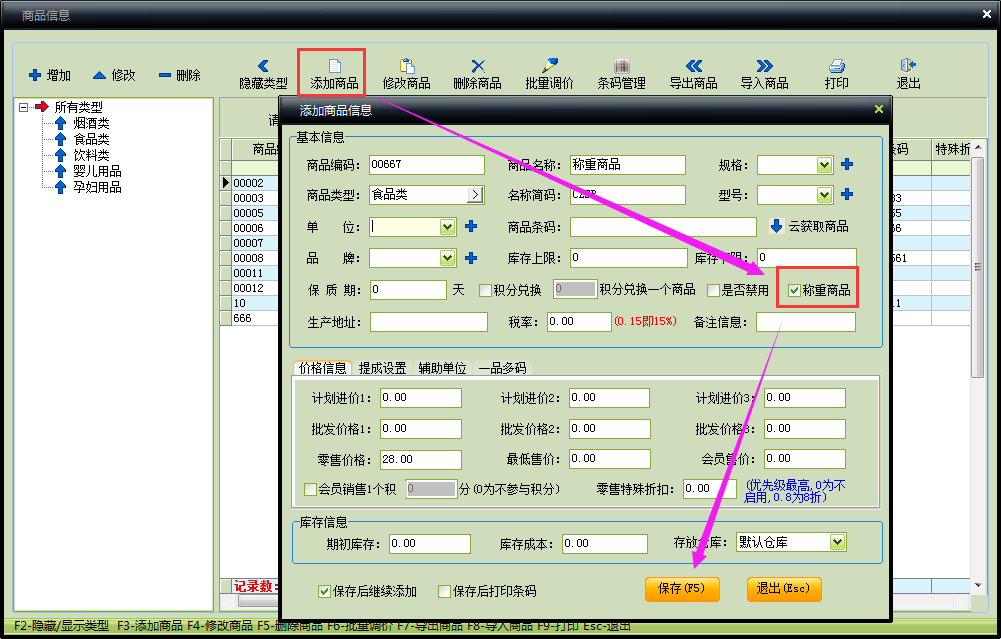Click the 保存(F5) button
This screenshot has width=1001, height=639.
coord(682,589)
